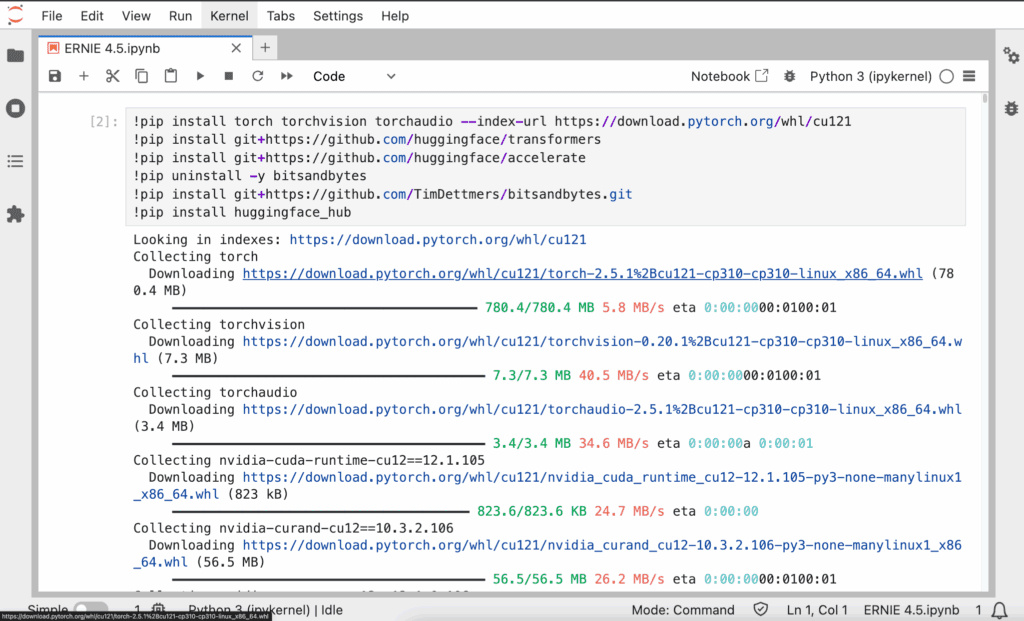Close the ERNIE 4.5.ipynb tab
Image resolution: width=1024 pixels, height=621 pixels.
[x=236, y=48]
